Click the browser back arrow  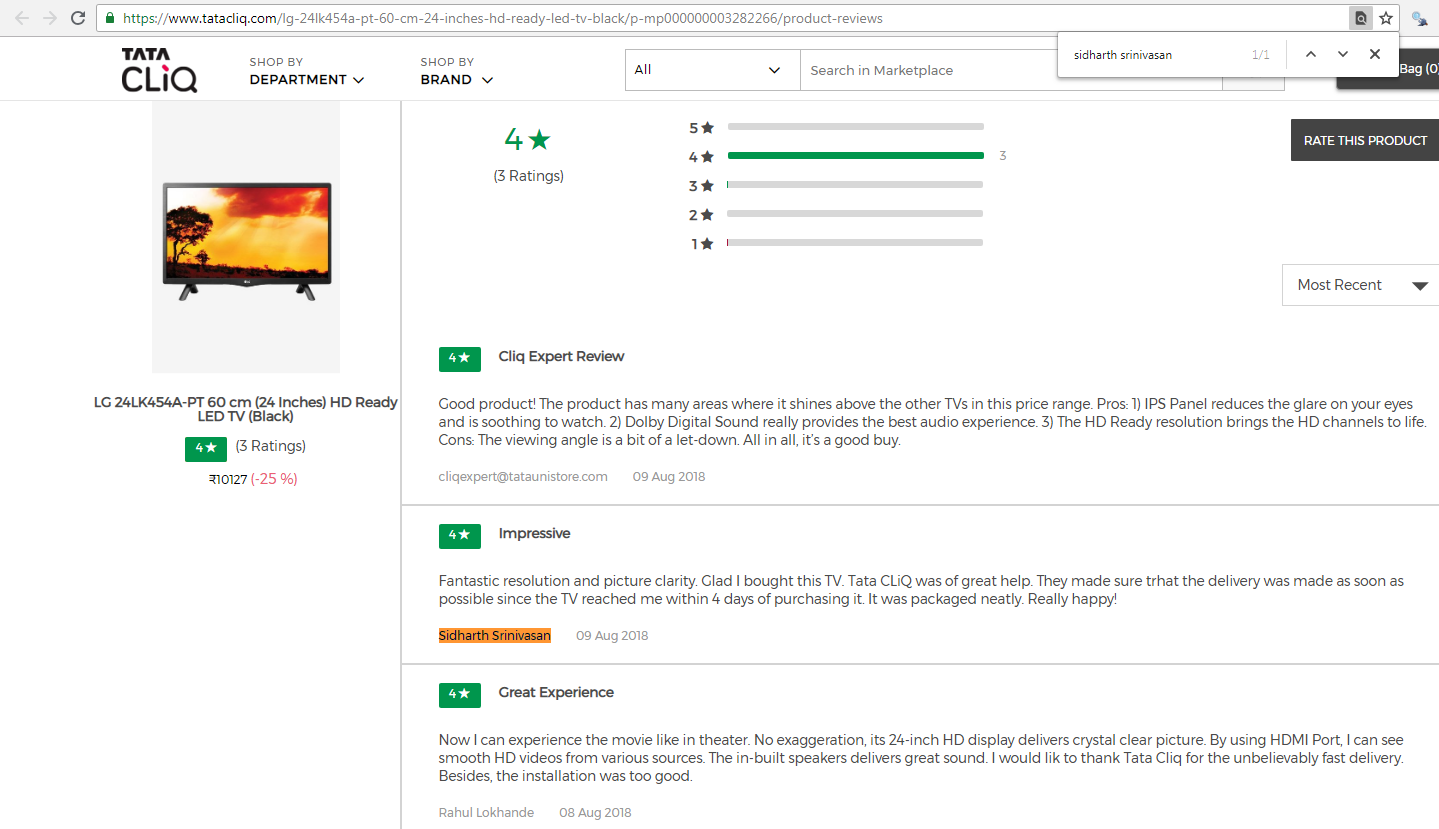tap(22, 18)
